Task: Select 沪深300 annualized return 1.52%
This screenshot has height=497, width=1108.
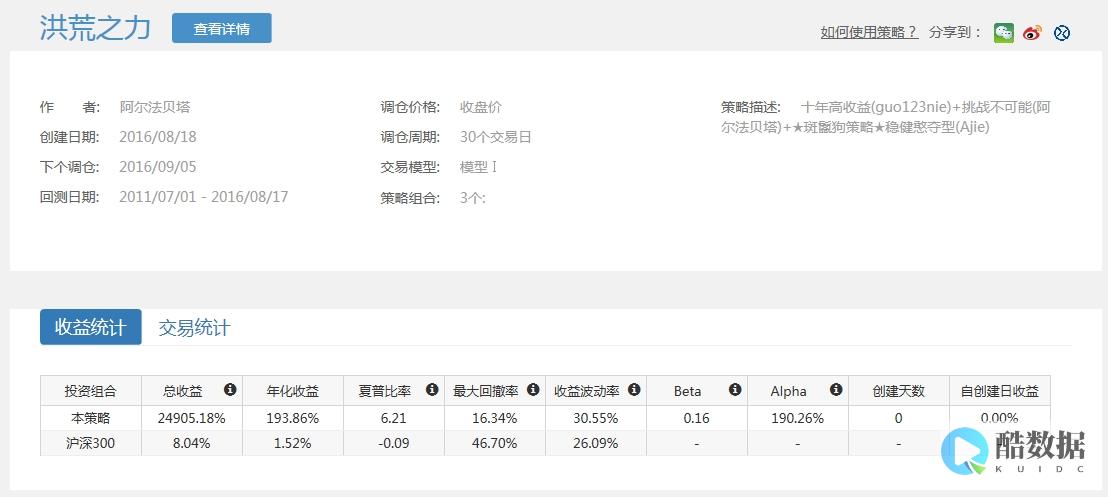Action: click(x=293, y=443)
